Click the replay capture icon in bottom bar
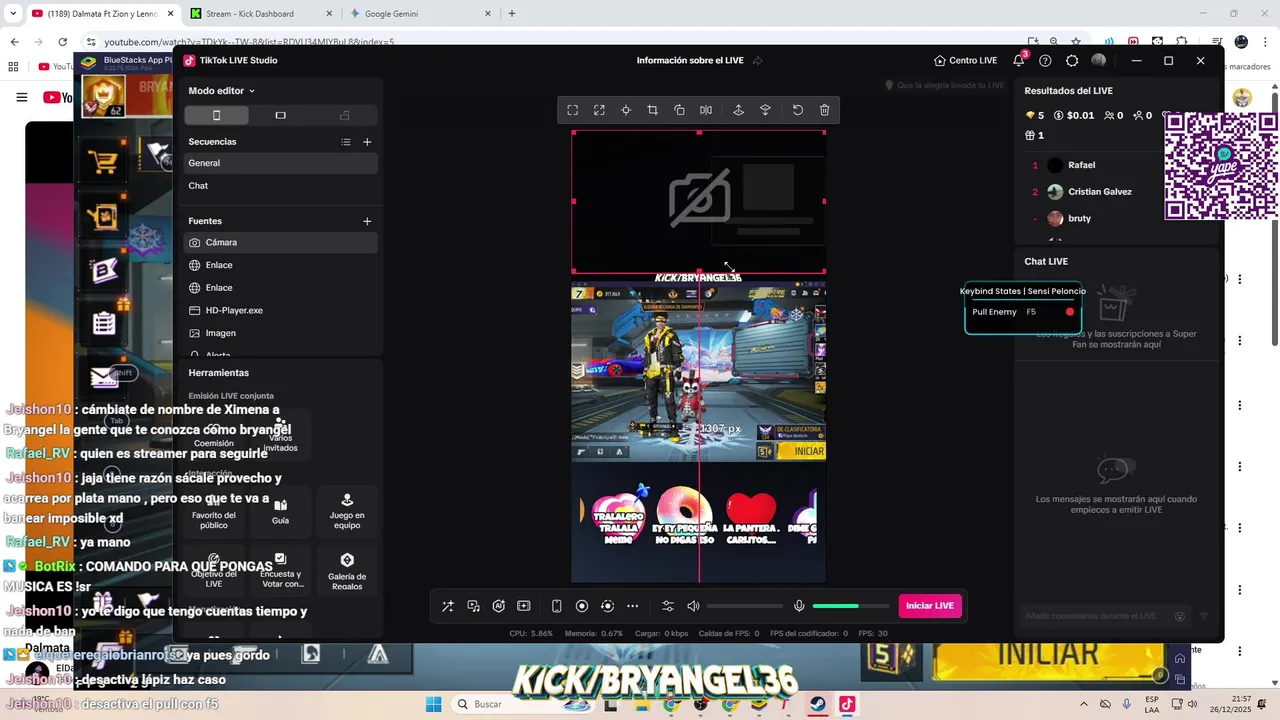The image size is (1280, 720). pos(607,606)
